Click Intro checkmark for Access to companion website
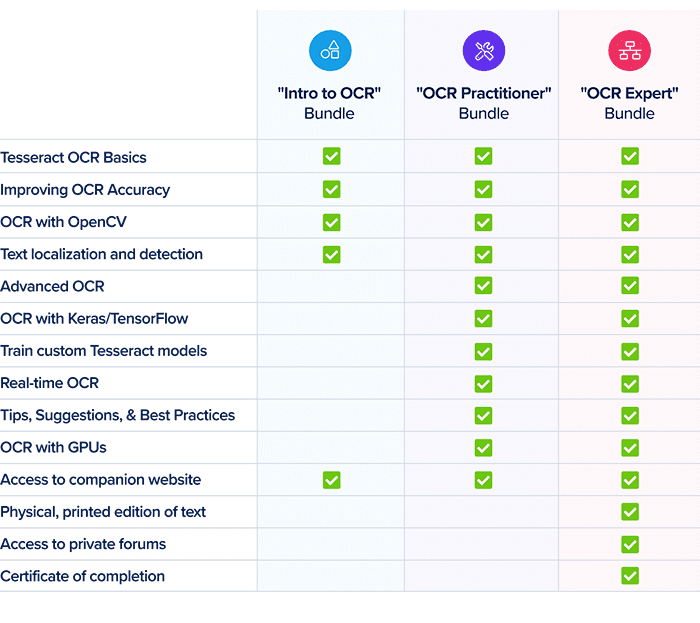Screen dimensions: 700x623 [331, 480]
